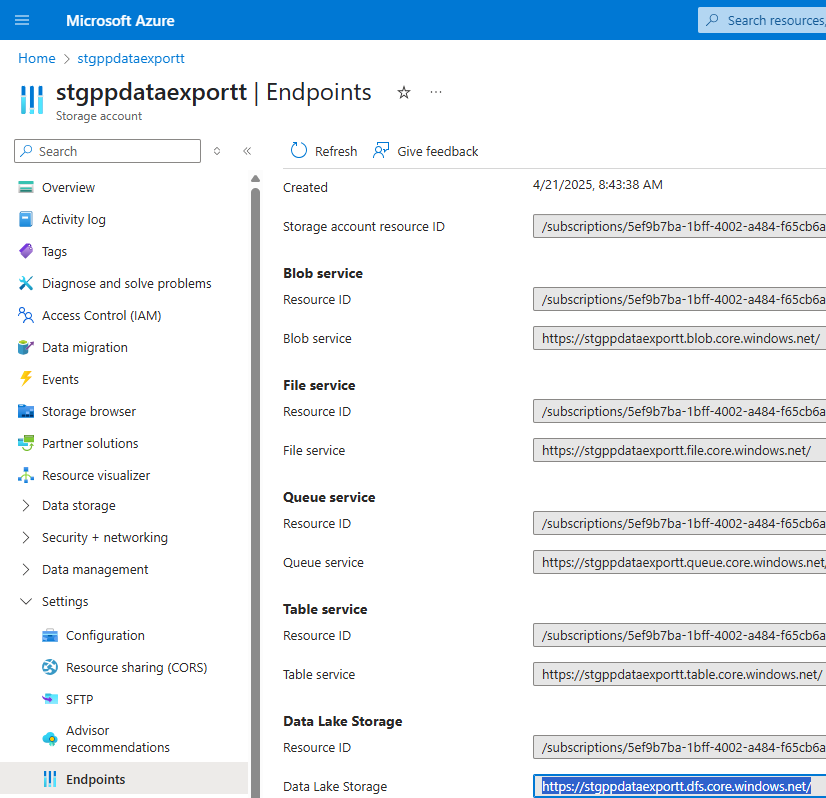
Task: Click the Storage browser icon
Action: pyautogui.click(x=26, y=411)
